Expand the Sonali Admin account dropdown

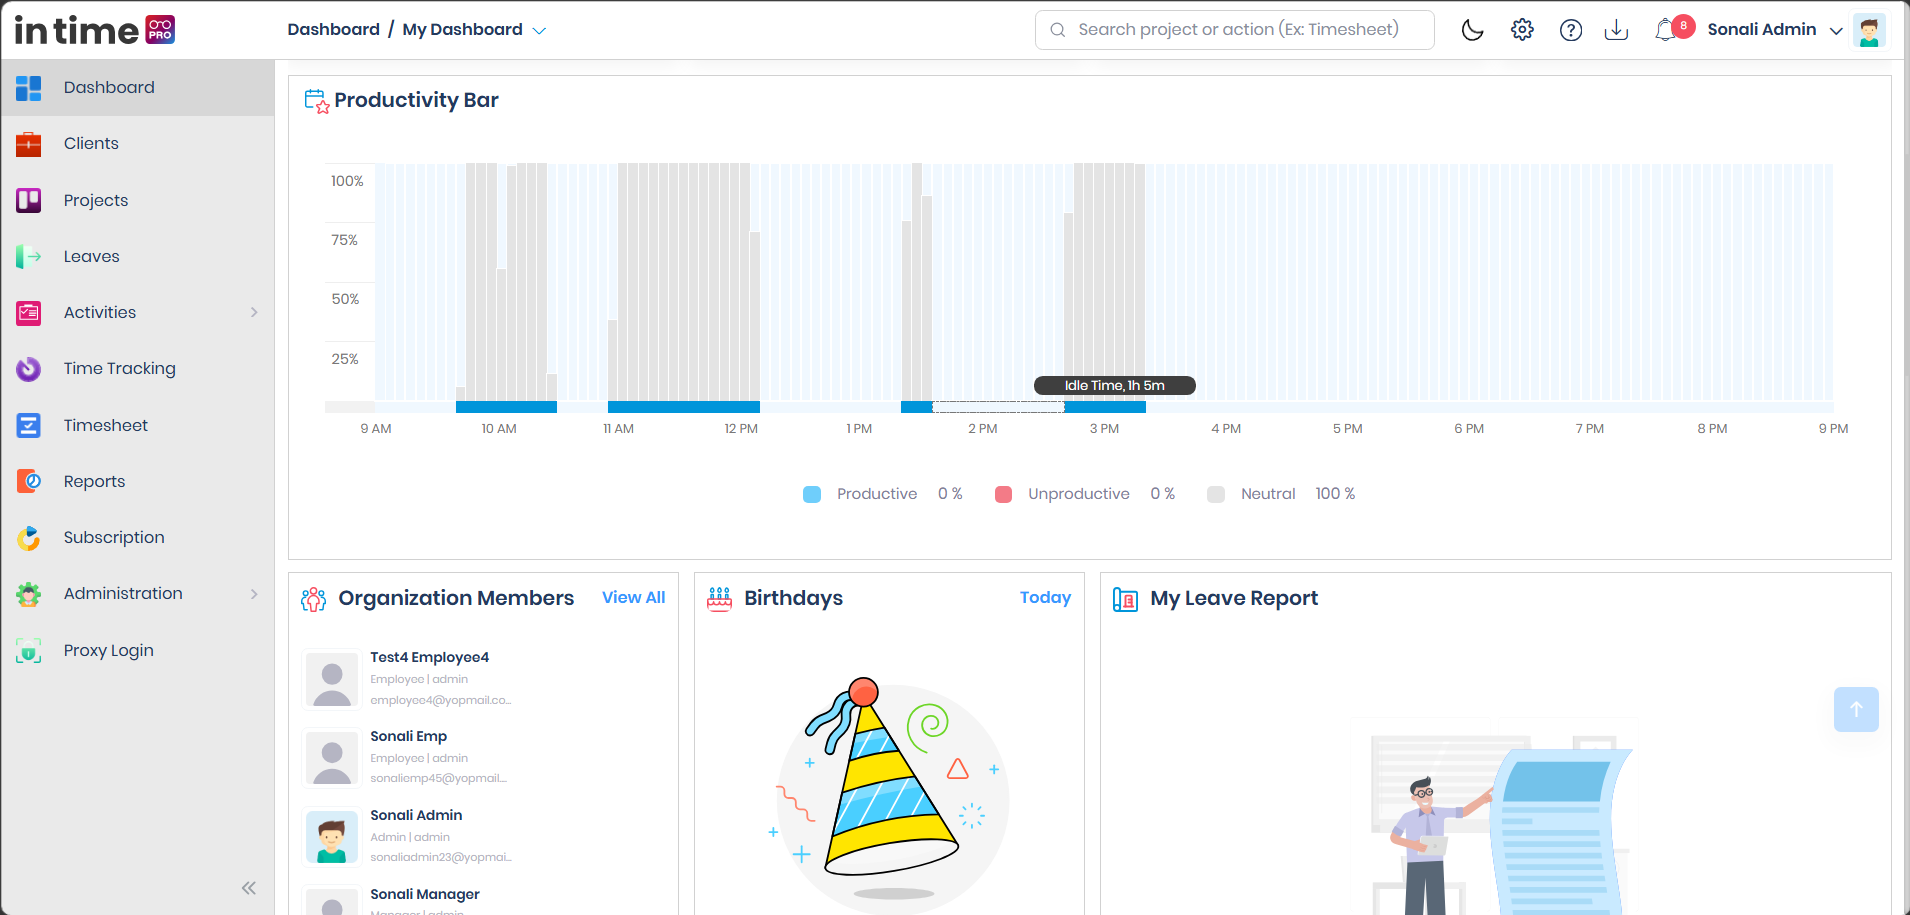point(1836,31)
